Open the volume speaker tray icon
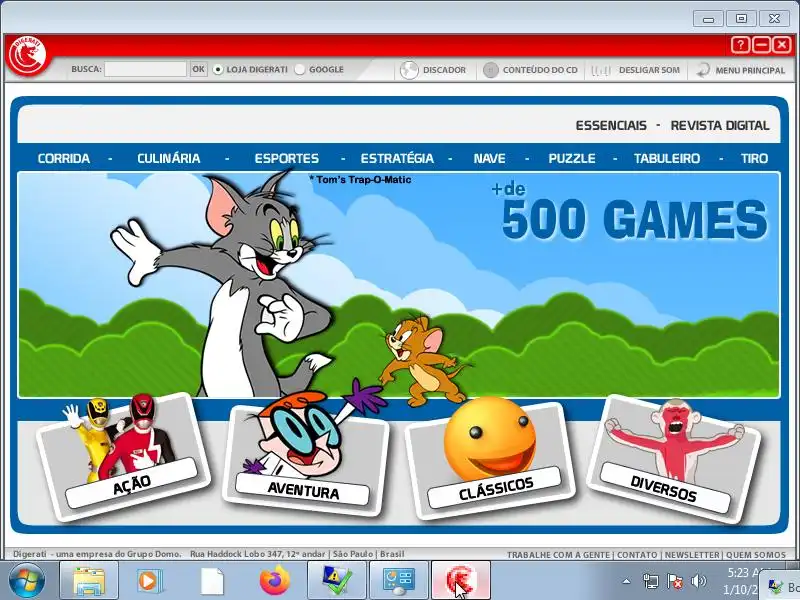The image size is (800, 600). (698, 581)
